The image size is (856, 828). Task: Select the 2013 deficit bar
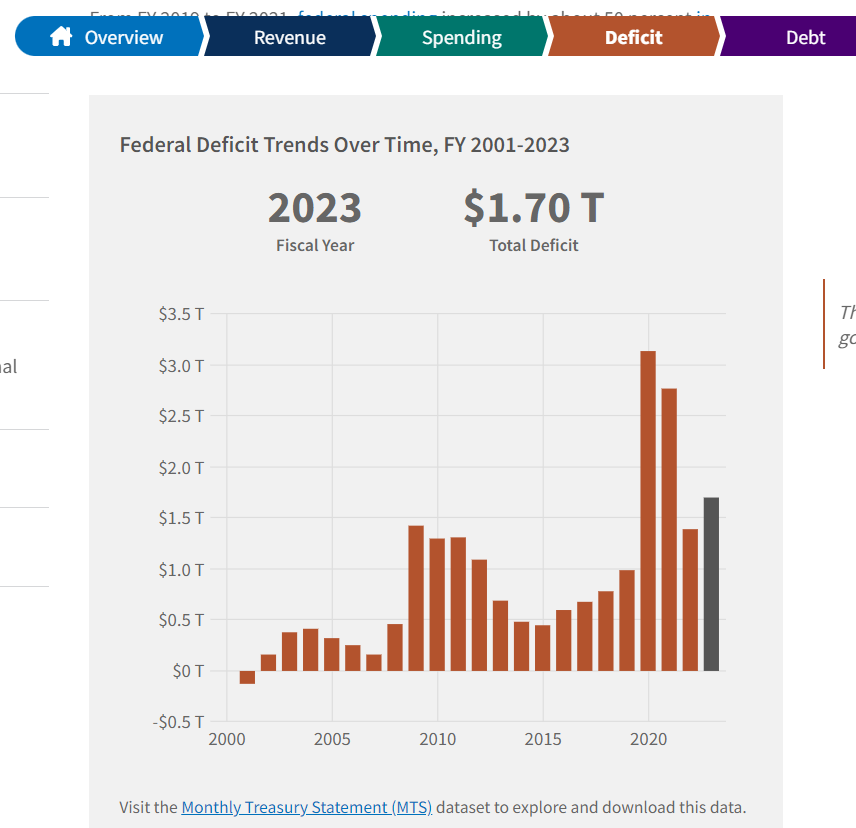click(501, 636)
